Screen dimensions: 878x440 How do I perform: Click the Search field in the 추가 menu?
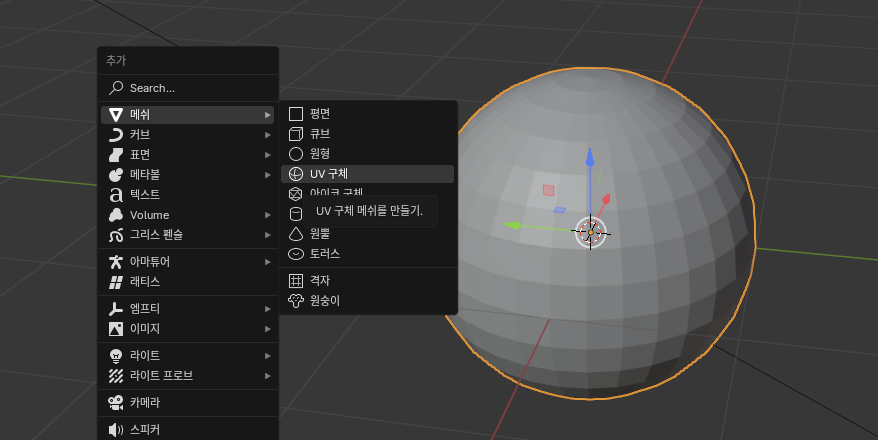point(188,88)
